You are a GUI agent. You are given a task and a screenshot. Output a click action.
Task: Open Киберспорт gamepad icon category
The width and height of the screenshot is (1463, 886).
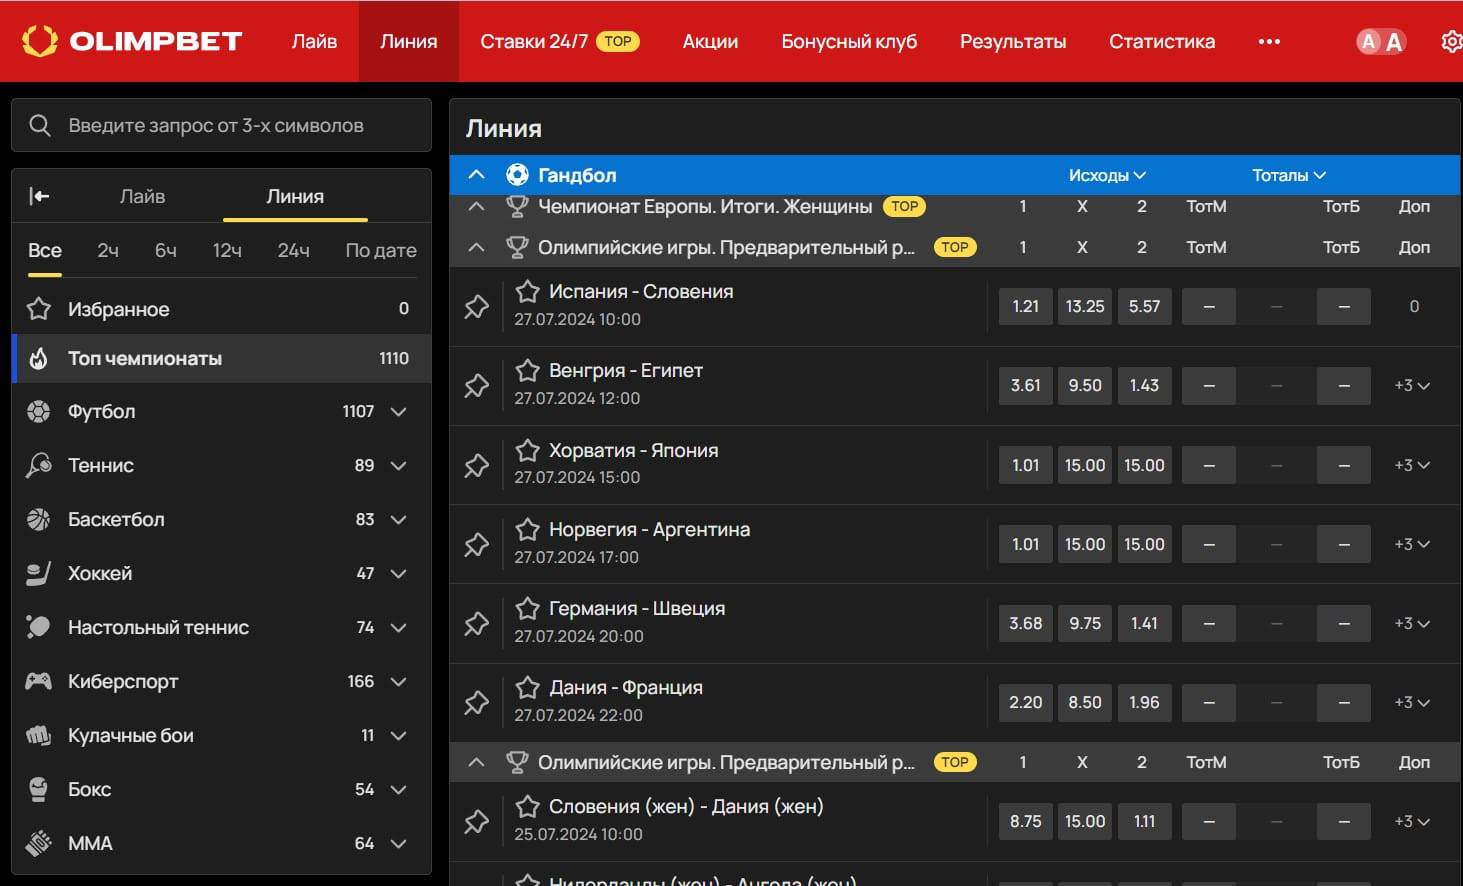[39, 681]
